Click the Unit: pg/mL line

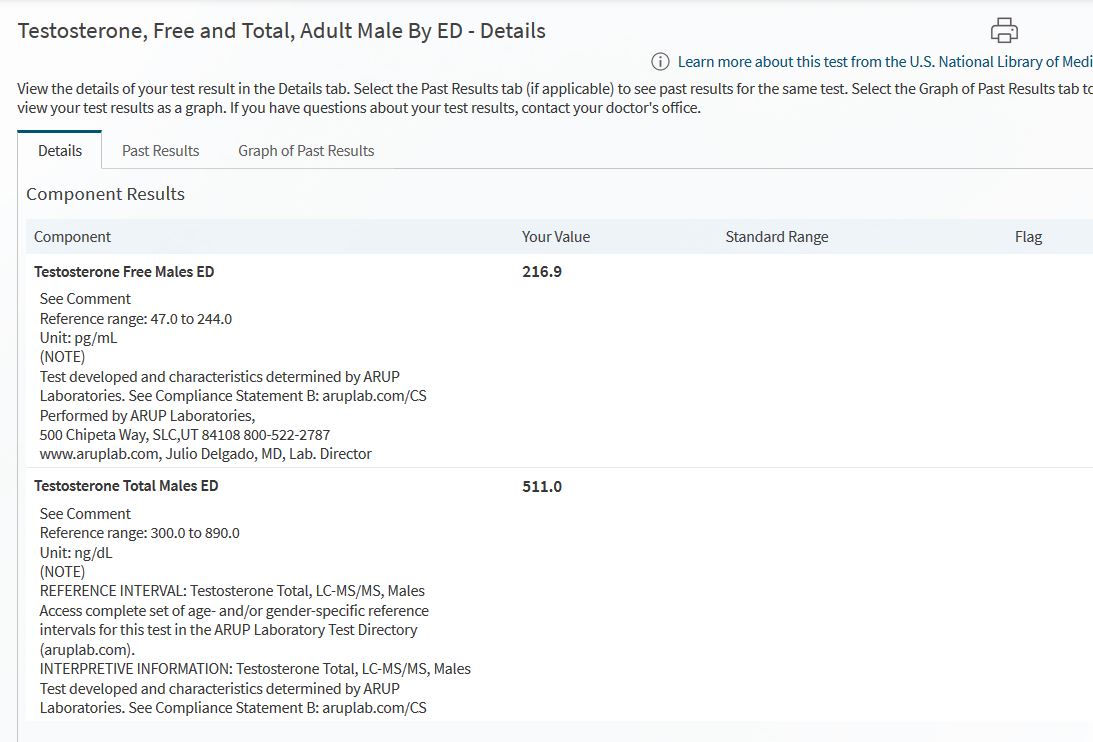tap(79, 338)
